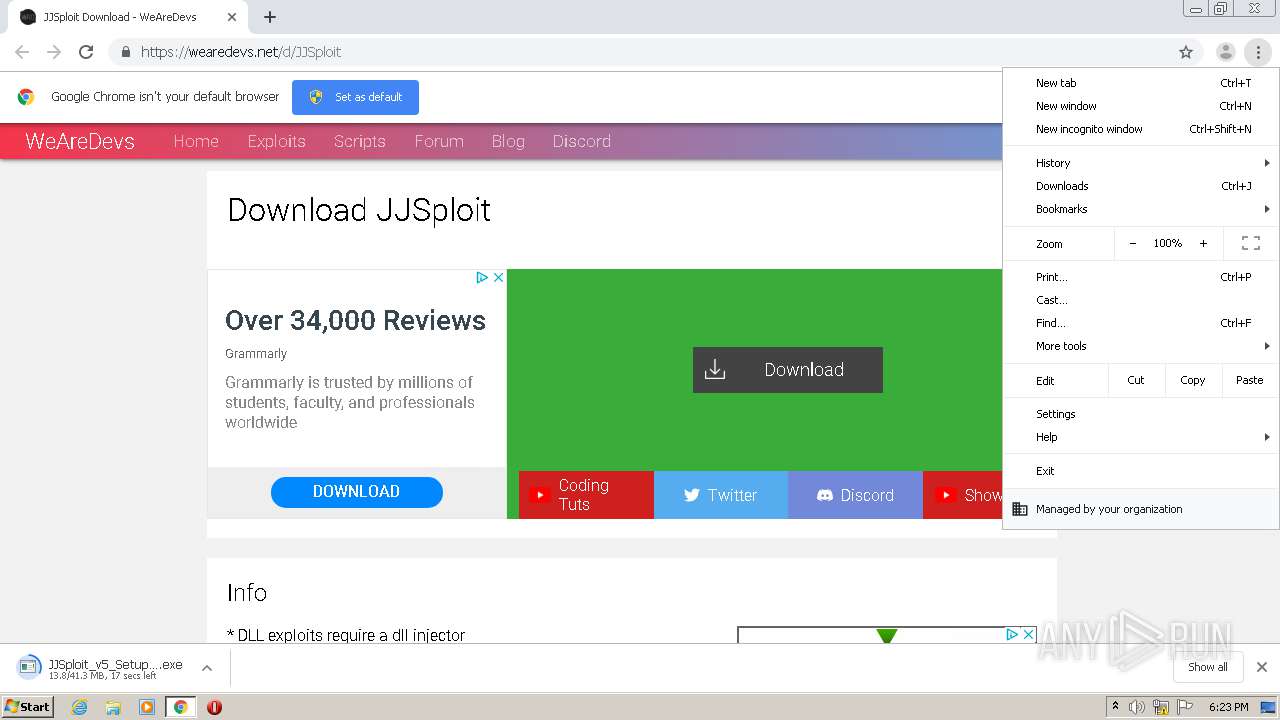Image resolution: width=1280 pixels, height=720 pixels.
Task: Click the Home navigation link
Action: click(196, 141)
